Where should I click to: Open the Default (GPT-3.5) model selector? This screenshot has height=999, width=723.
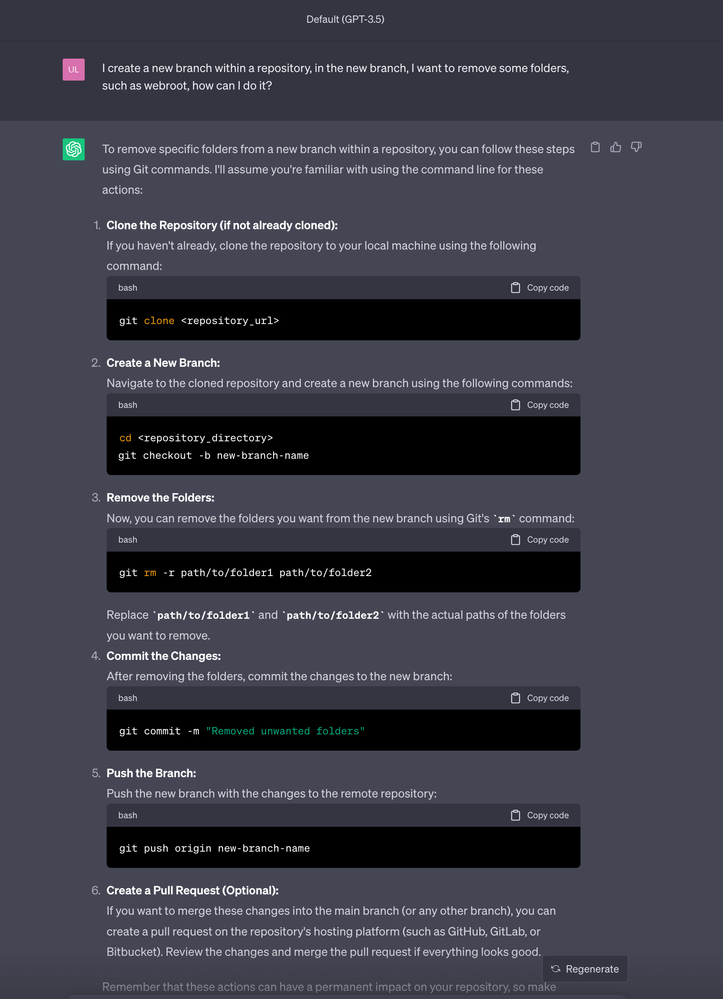[x=345, y=19]
